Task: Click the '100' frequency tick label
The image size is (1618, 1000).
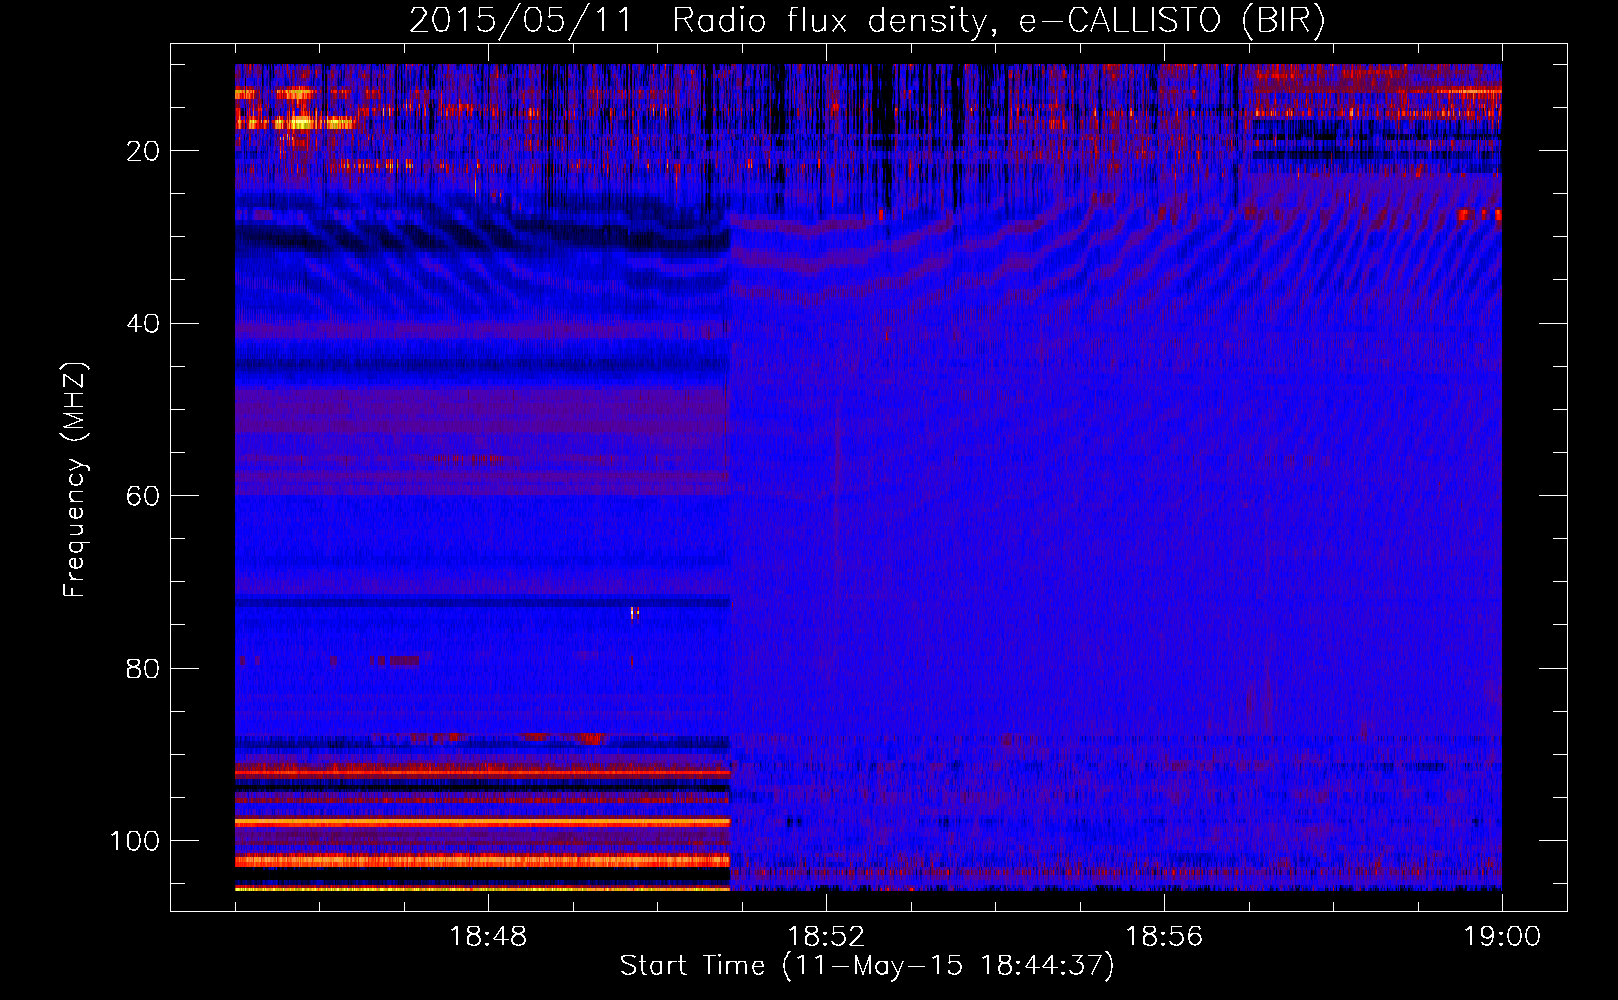Action: 135,841
